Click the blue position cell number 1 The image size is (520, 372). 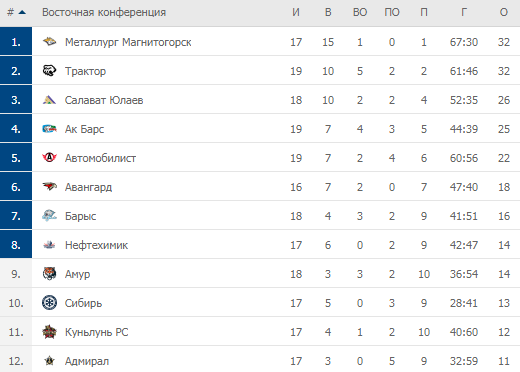click(16, 41)
